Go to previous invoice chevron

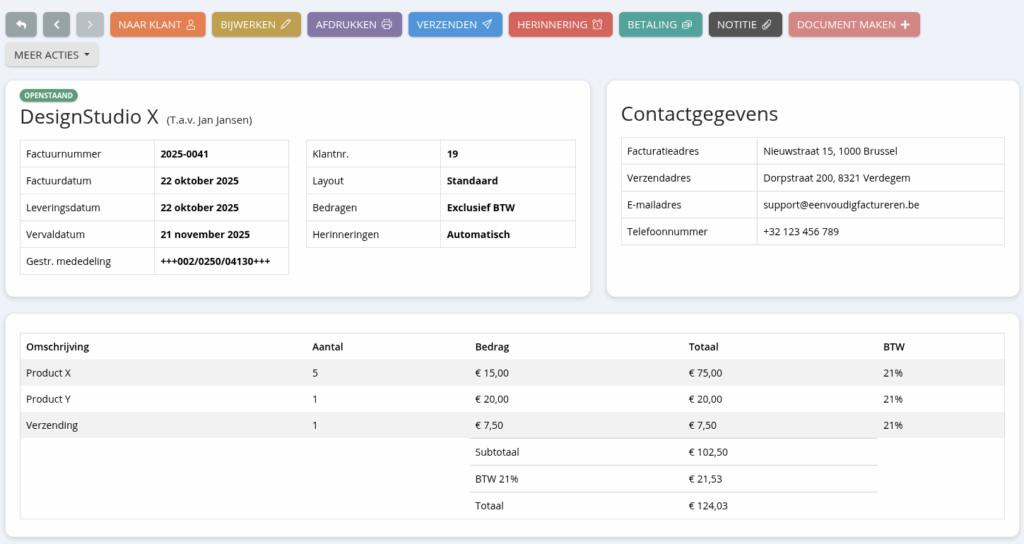(x=56, y=24)
